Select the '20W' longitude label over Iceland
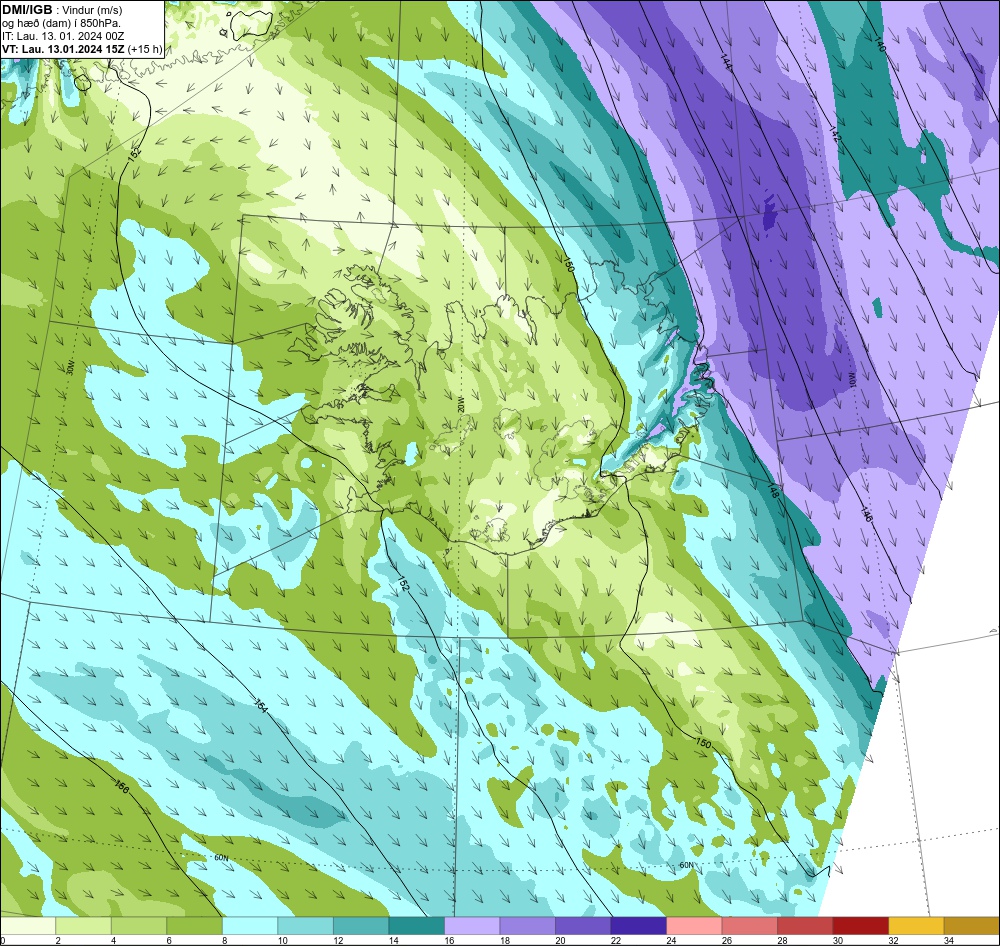 click(459, 404)
